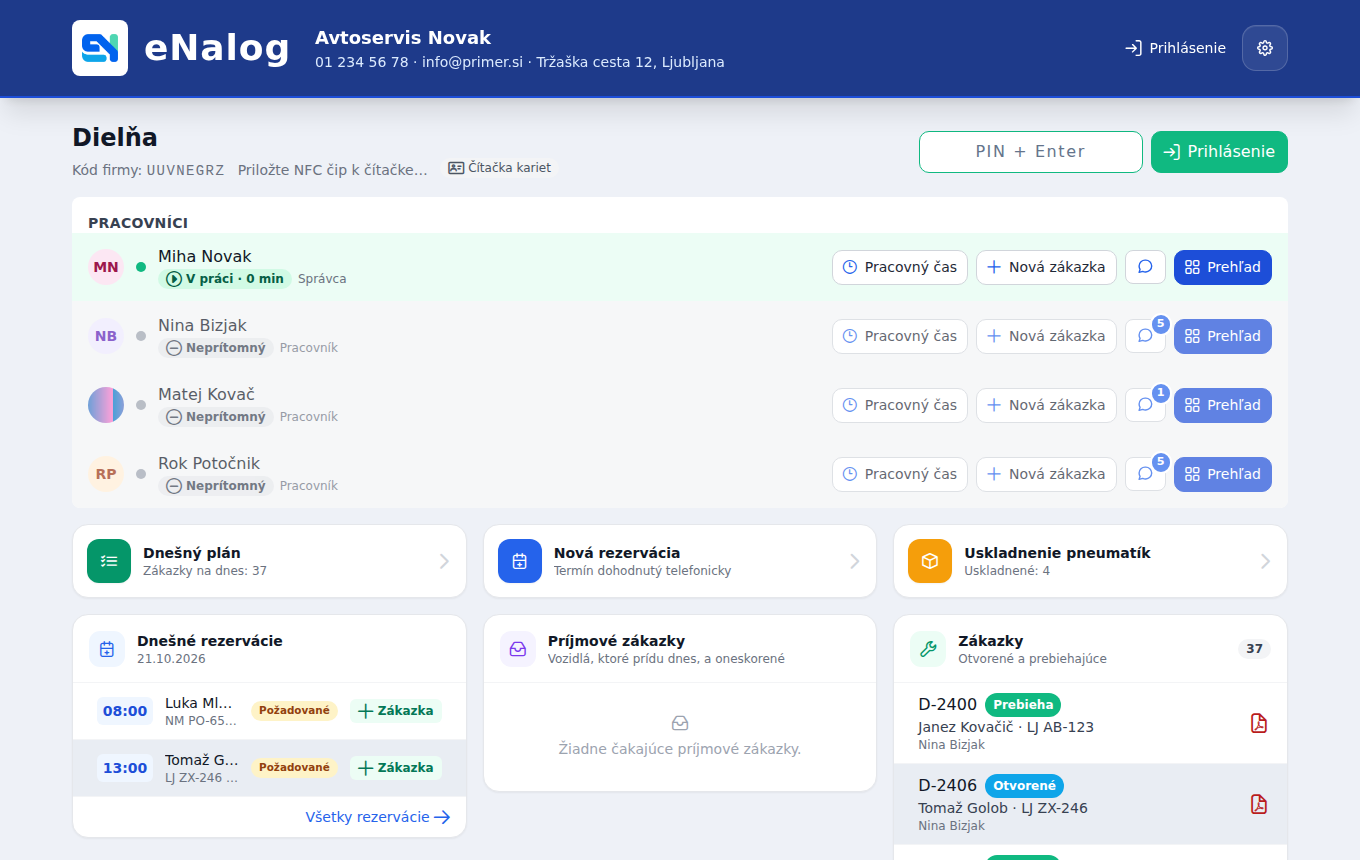The width and height of the screenshot is (1360, 860).
Task: Click the Čítačka kariet badge
Action: click(499, 168)
